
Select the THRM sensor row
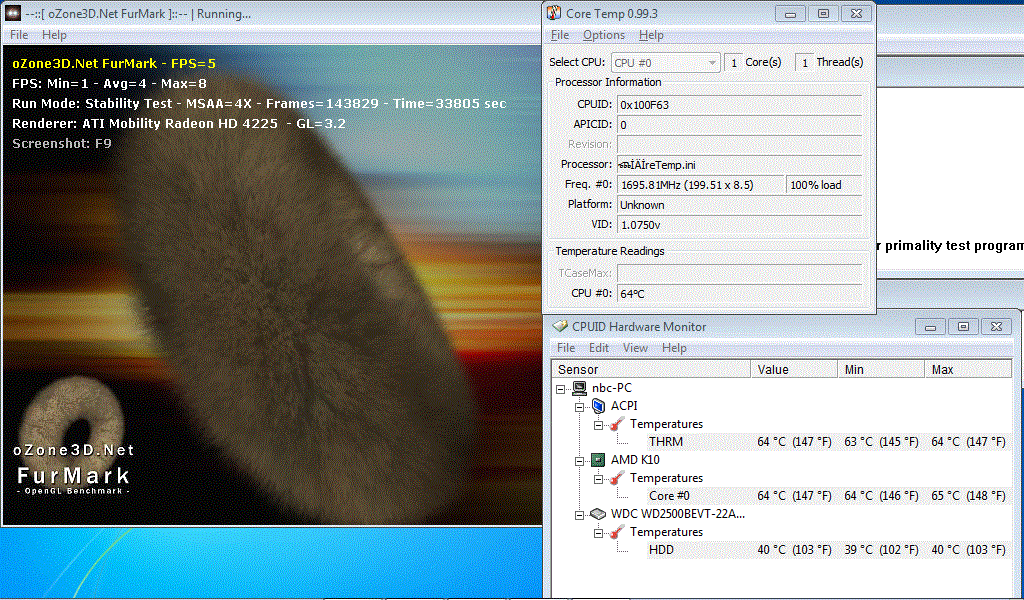(x=827, y=442)
